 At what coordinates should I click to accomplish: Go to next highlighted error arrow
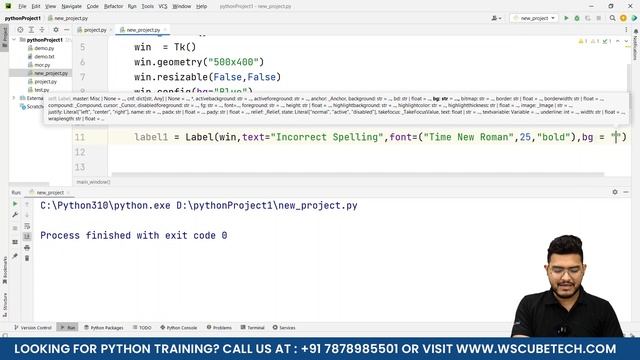click(626, 41)
